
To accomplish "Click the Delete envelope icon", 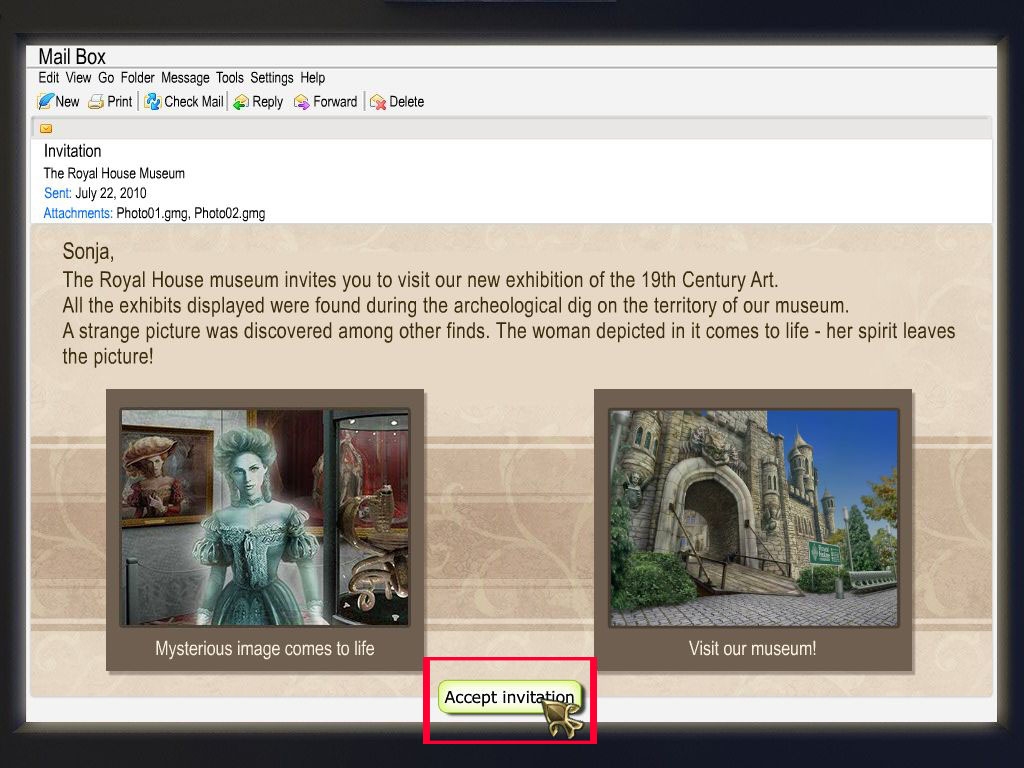I will click(377, 102).
